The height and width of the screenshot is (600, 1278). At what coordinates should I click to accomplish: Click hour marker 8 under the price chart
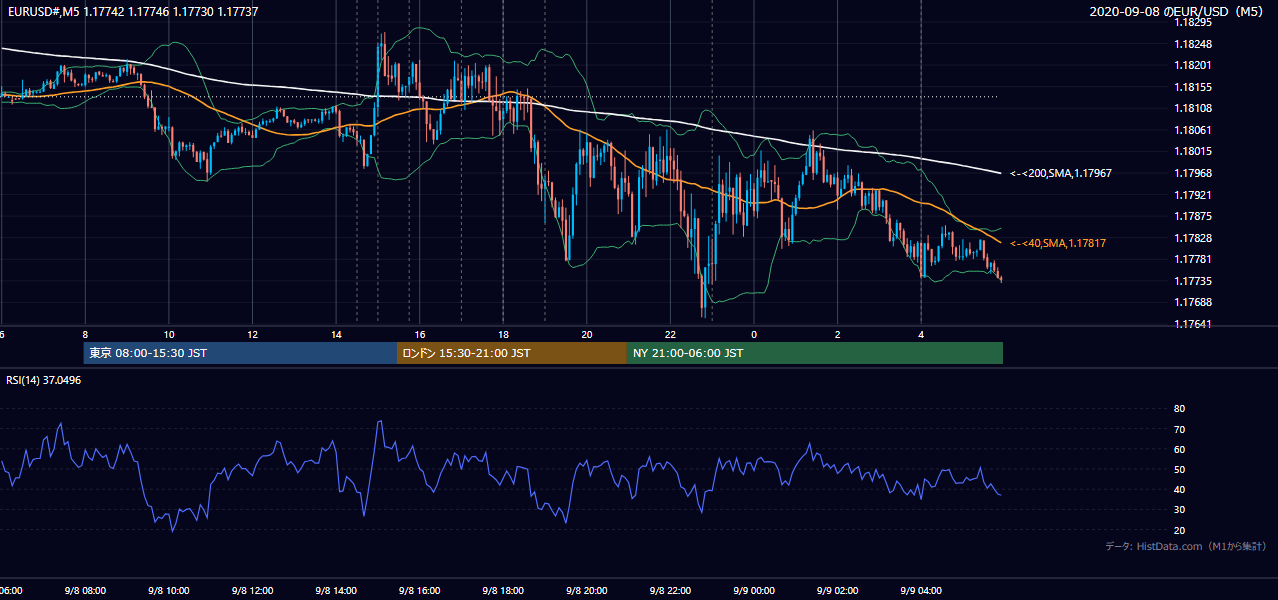pos(85,334)
